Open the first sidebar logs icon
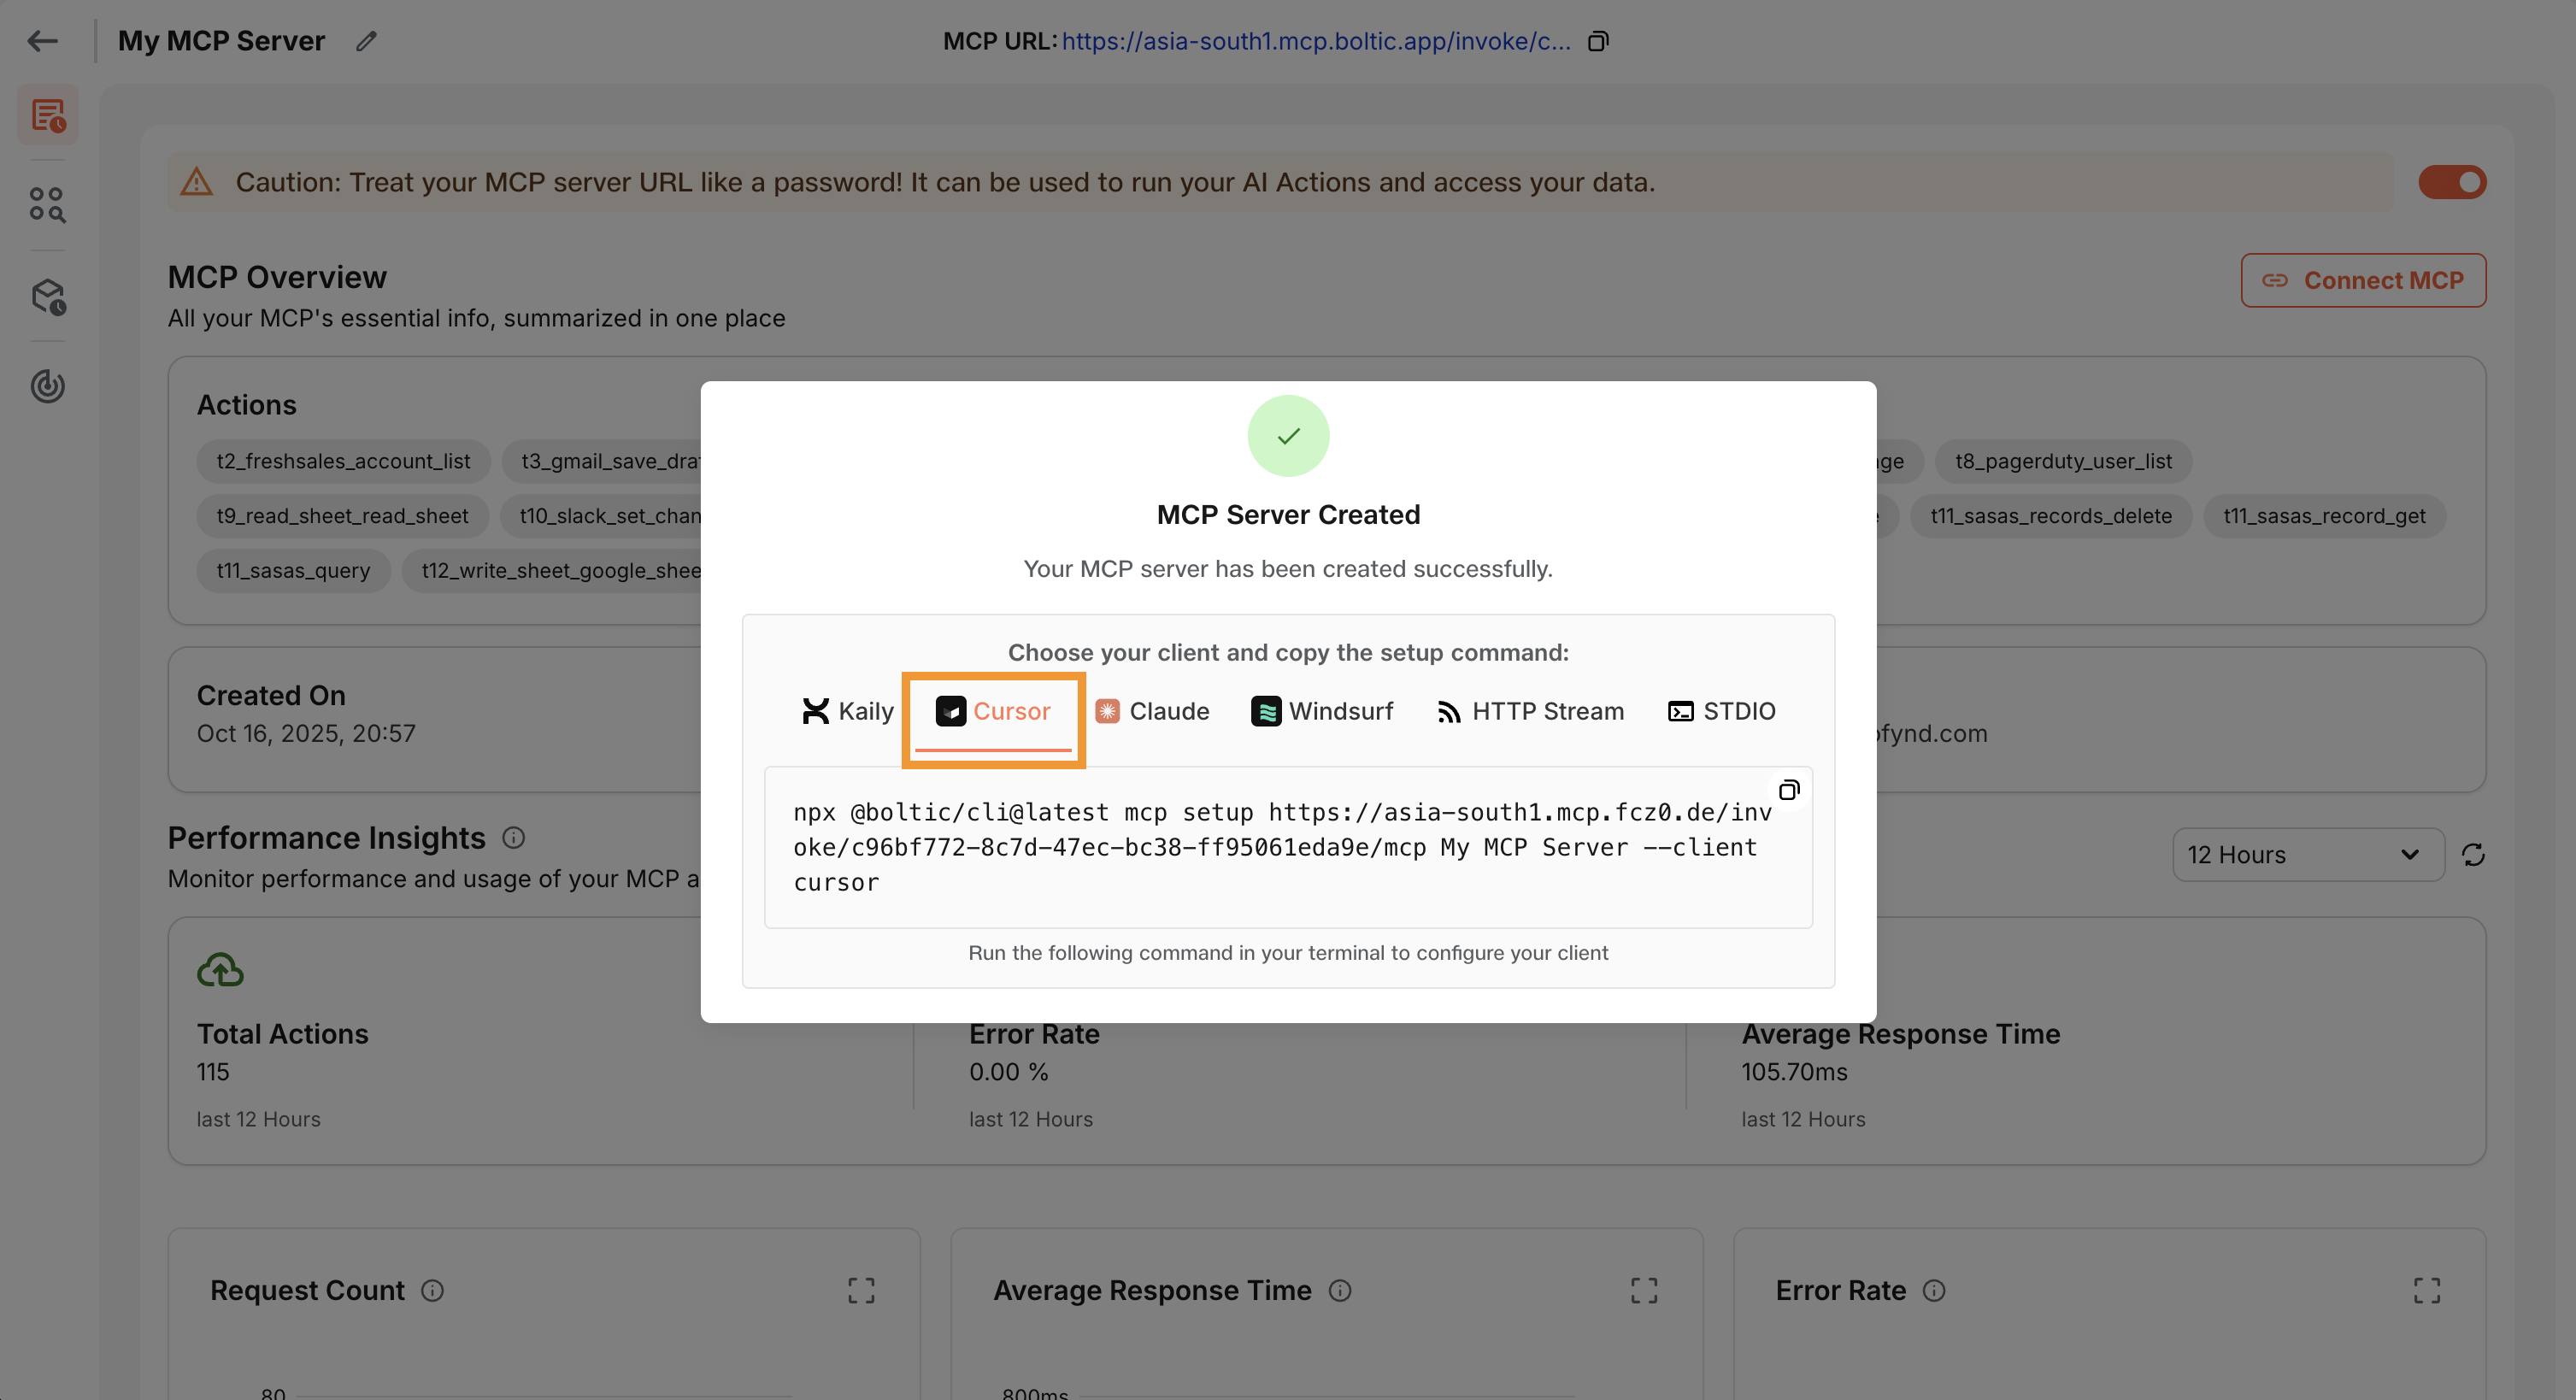Screen dimensions: 2576x1400 point(48,116)
